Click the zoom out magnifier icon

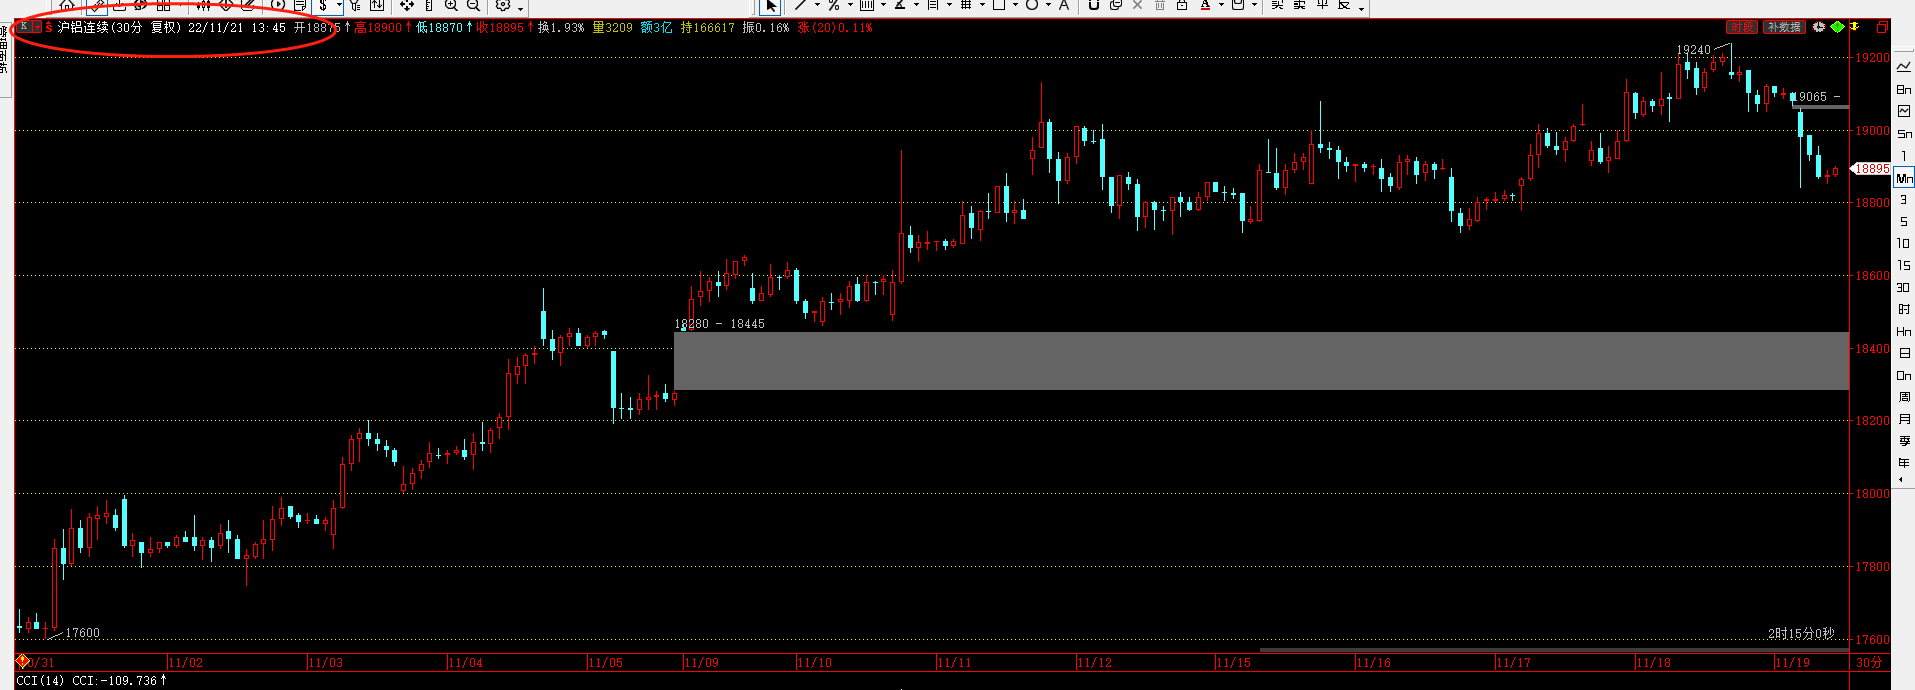pos(474,5)
